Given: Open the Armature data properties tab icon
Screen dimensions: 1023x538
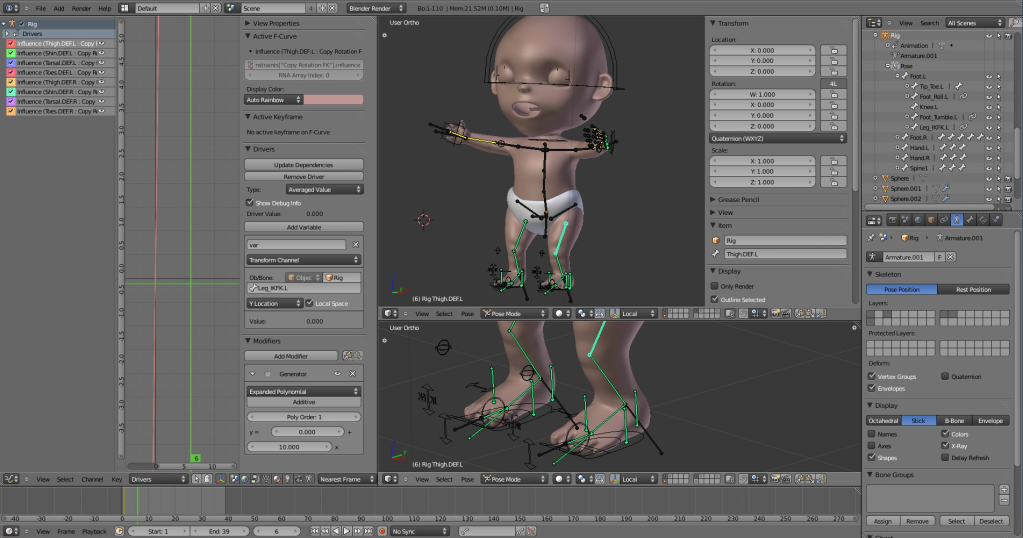Looking at the screenshot, I should tap(957, 220).
